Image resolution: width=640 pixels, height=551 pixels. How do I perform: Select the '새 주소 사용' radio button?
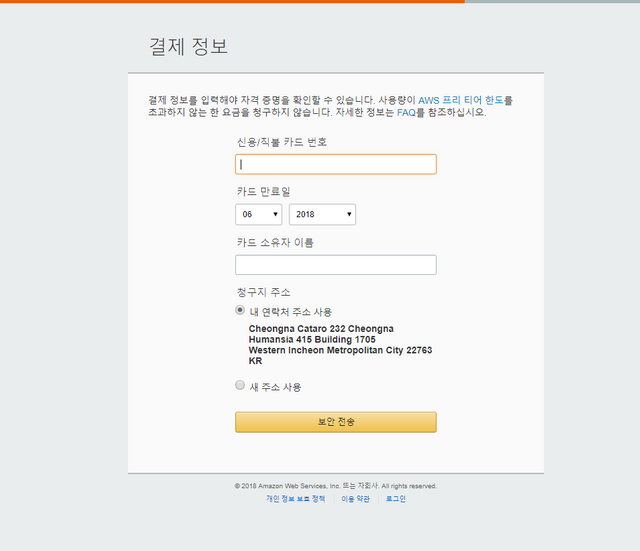(x=240, y=385)
